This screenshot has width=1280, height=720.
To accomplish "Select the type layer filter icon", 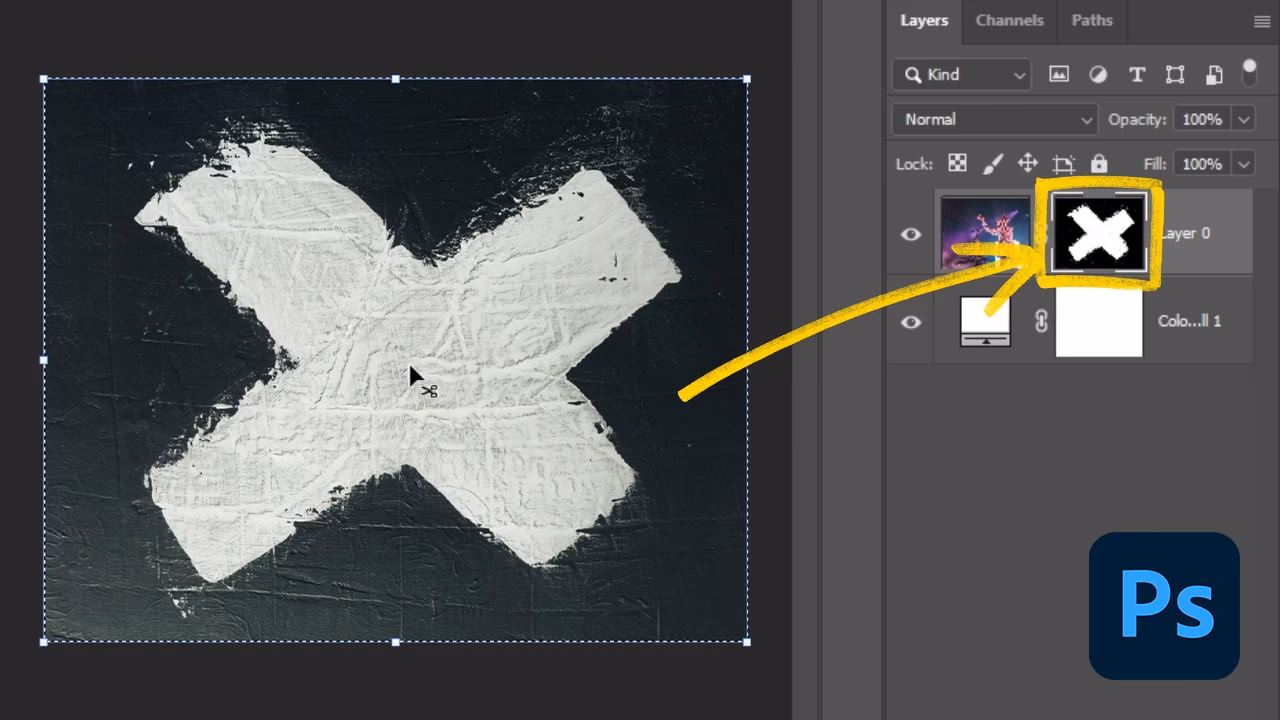I will pos(1137,74).
